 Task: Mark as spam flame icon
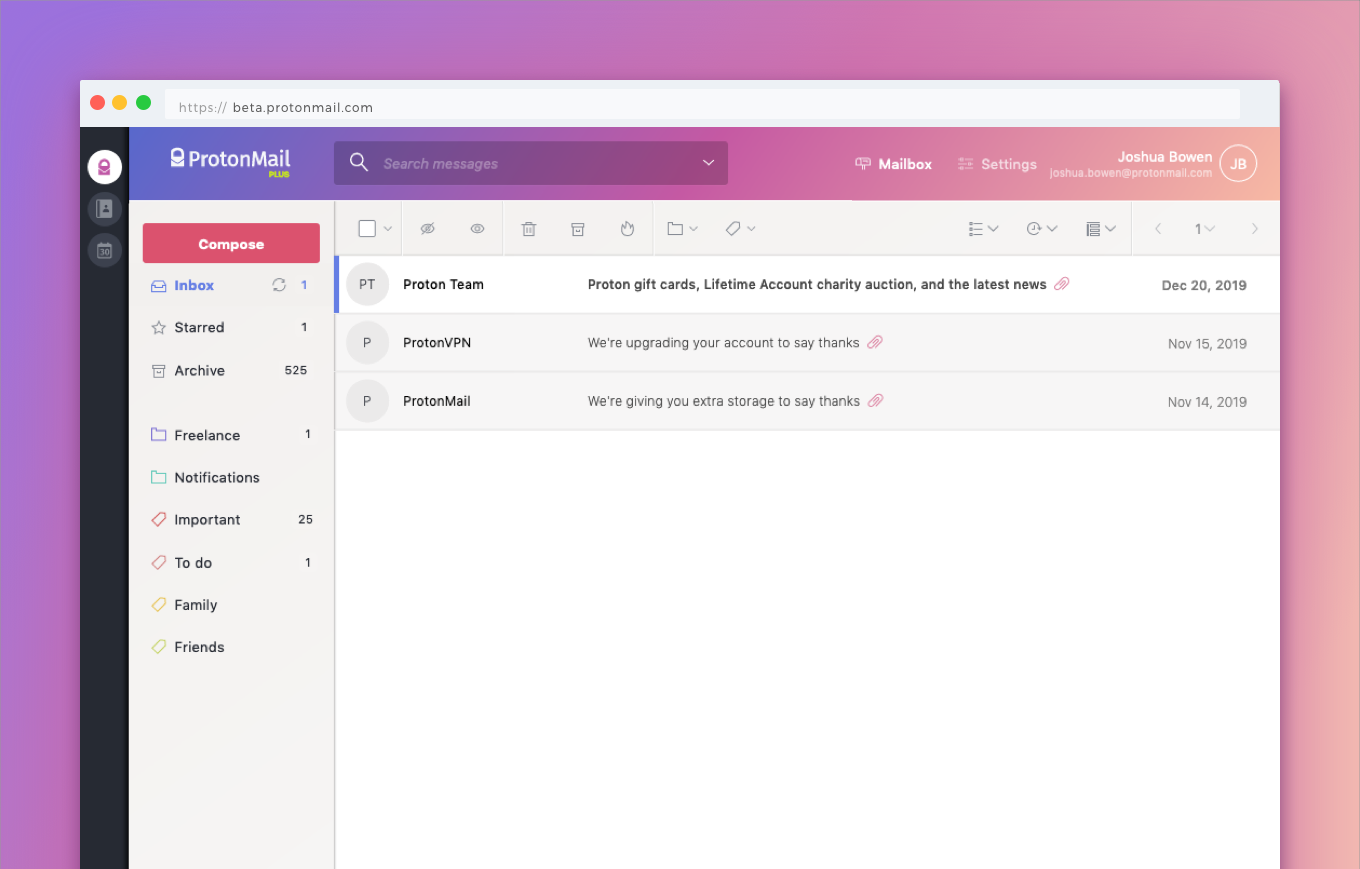pyautogui.click(x=627, y=229)
